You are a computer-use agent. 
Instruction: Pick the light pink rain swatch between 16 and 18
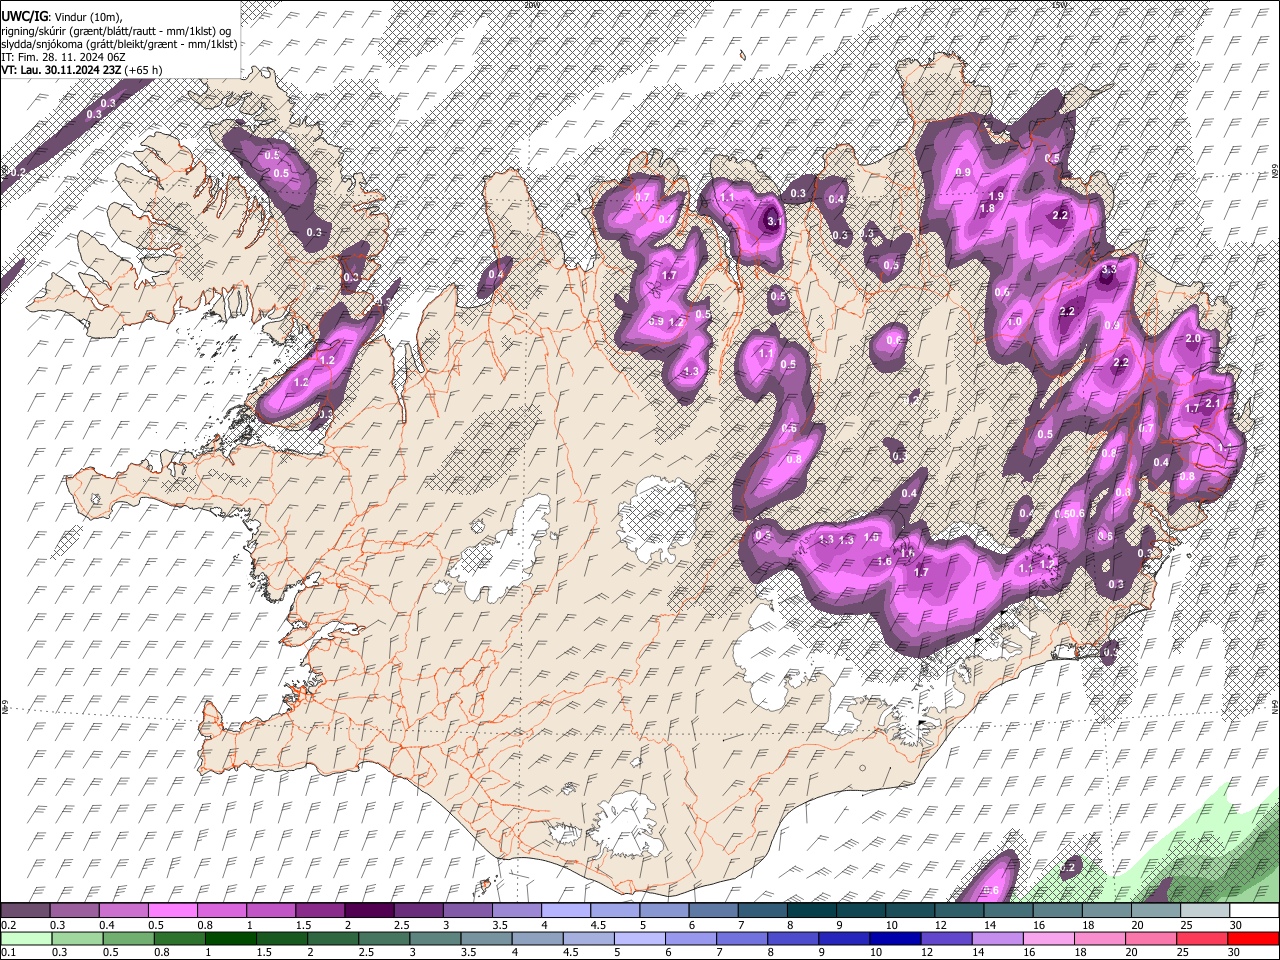point(1049,938)
